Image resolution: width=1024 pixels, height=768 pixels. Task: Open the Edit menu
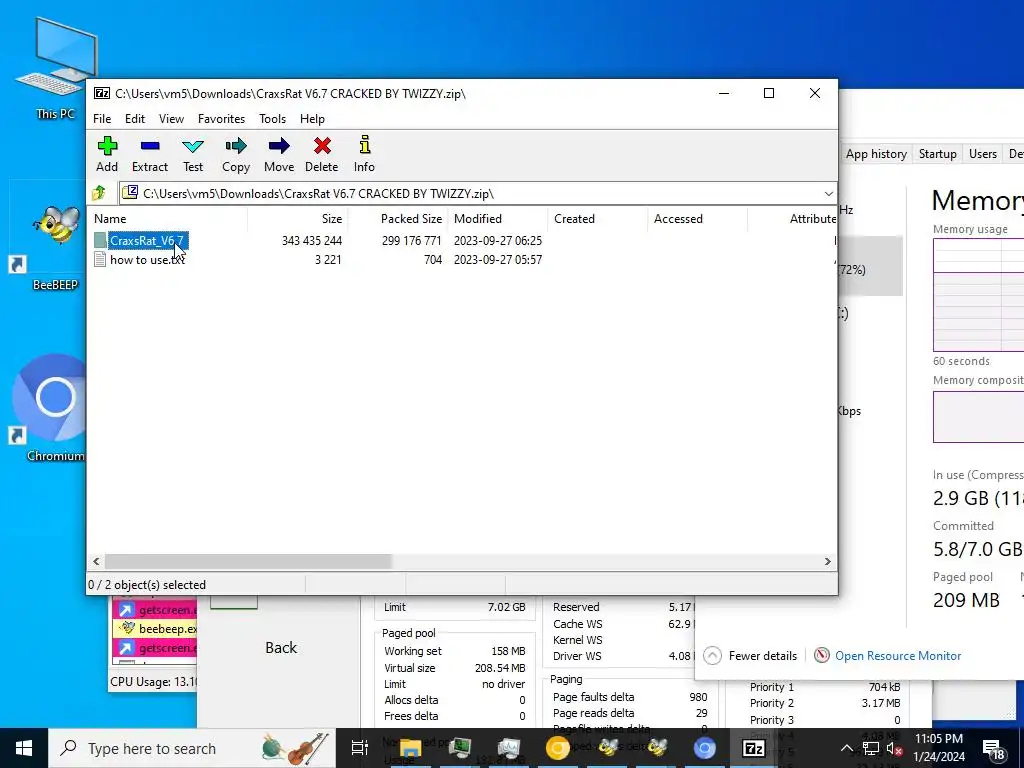(x=135, y=119)
